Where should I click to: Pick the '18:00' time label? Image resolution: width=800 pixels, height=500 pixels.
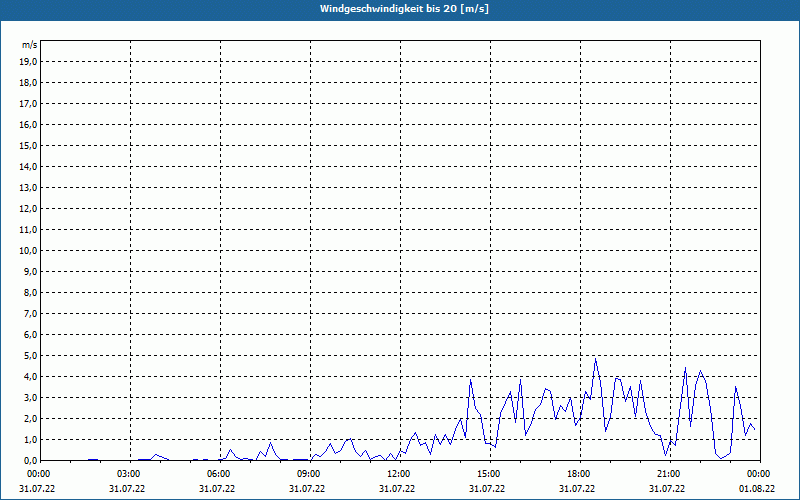579,474
